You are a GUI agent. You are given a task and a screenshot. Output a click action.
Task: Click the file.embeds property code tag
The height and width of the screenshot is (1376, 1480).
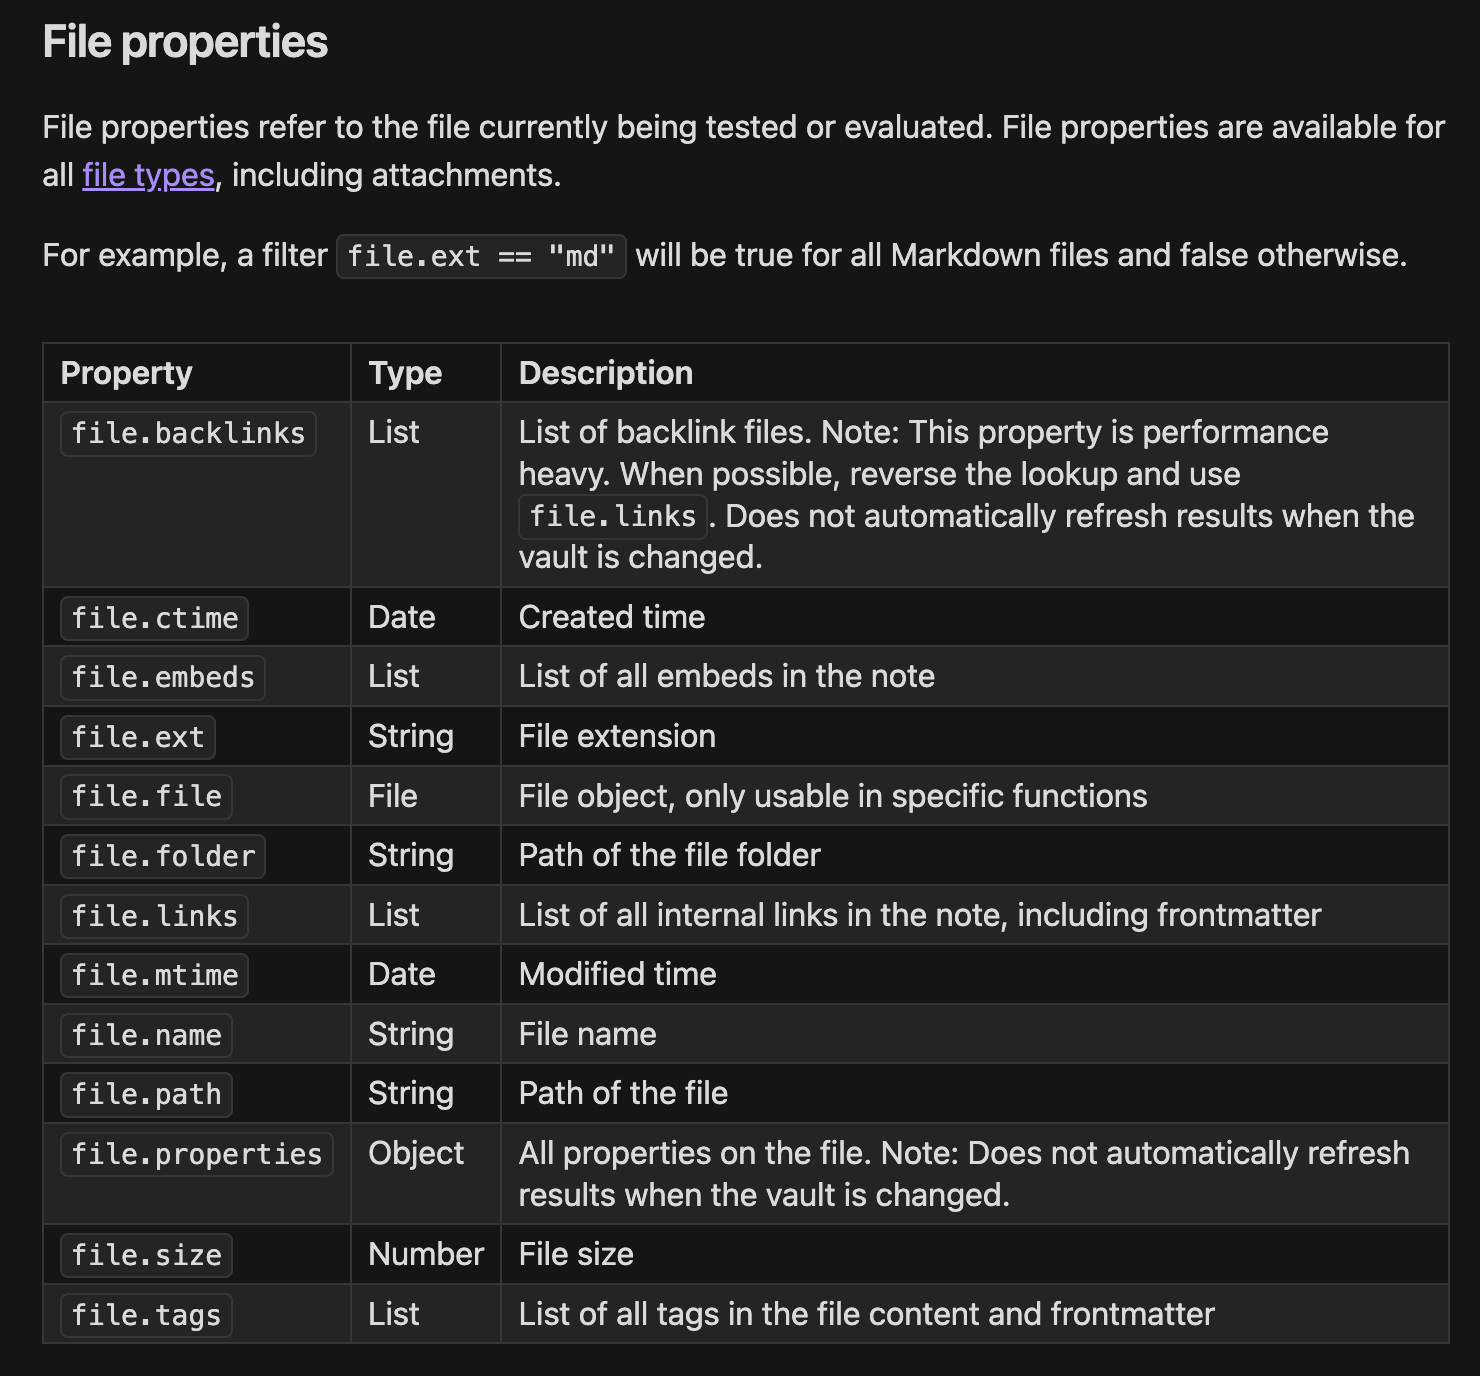click(163, 678)
